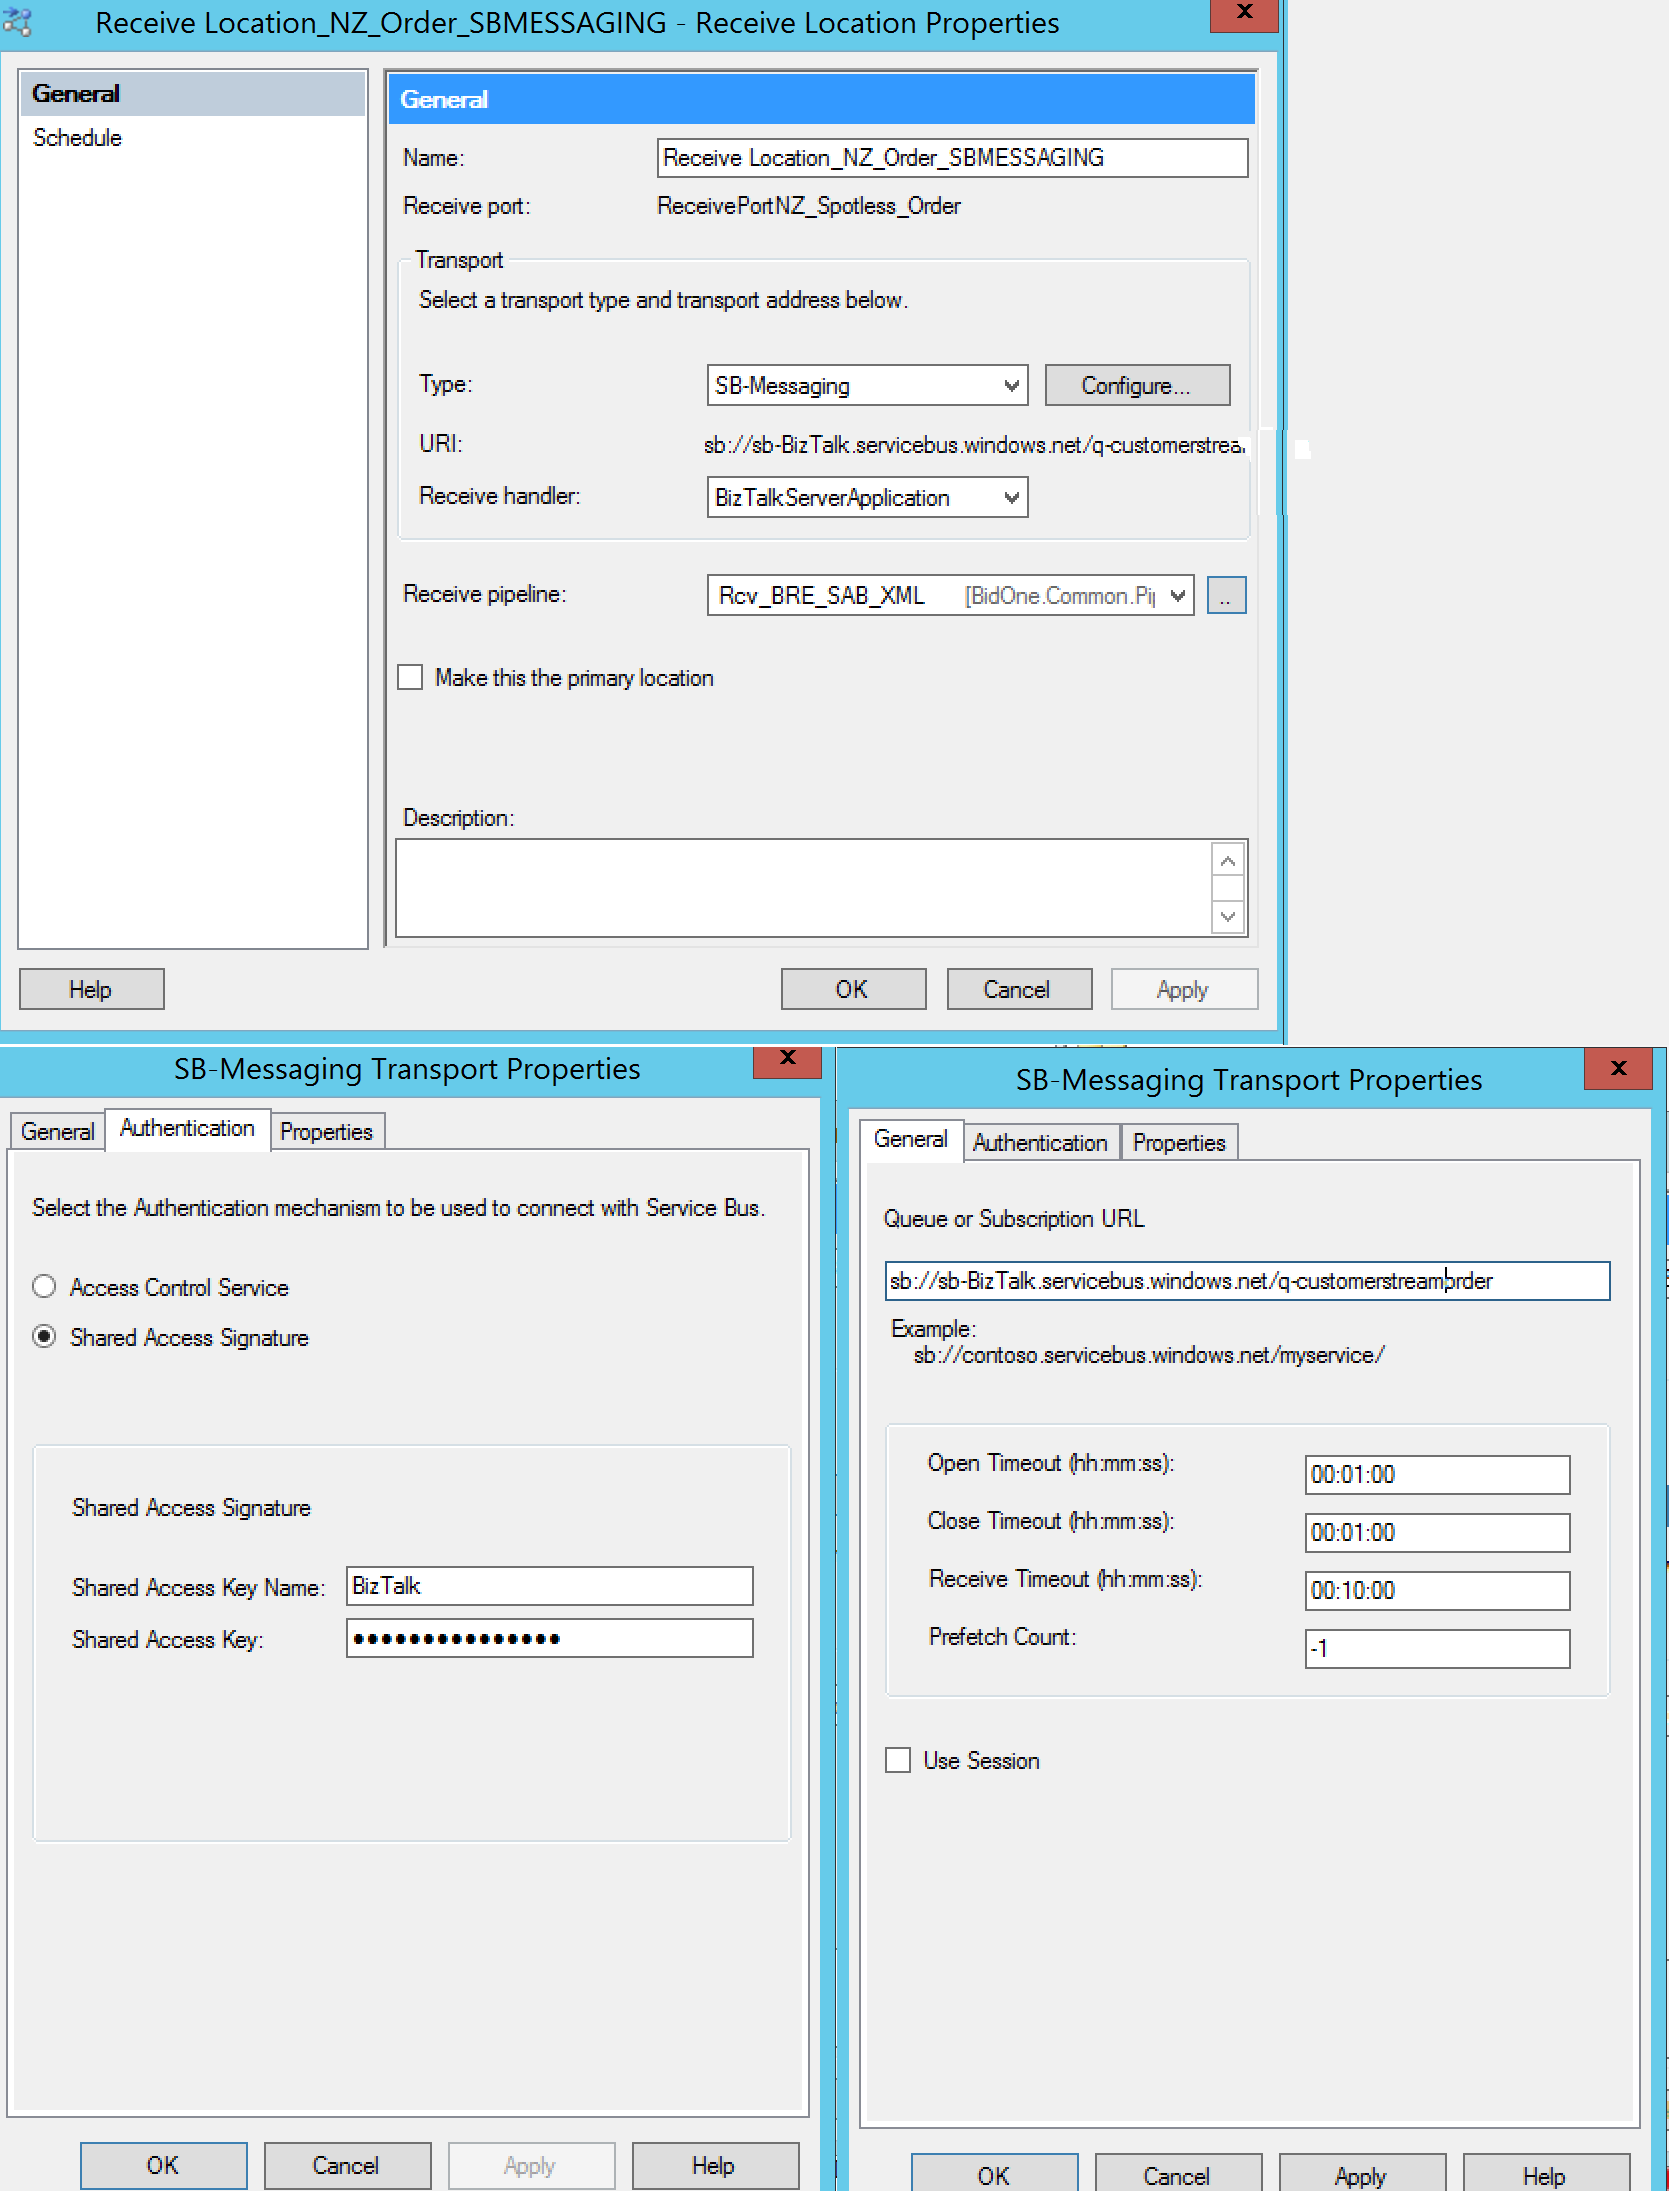
Task: Click the pipeline ellipsis browse button
Action: [1226, 595]
